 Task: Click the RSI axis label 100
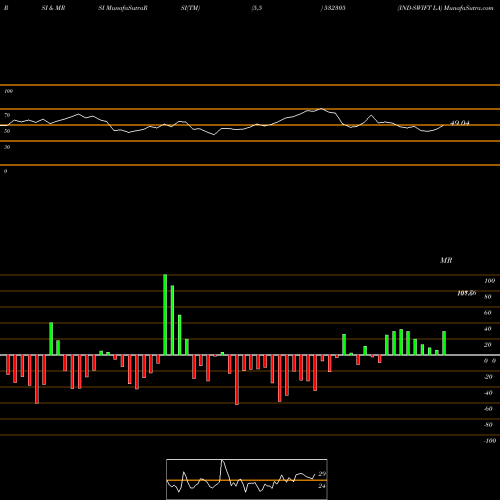point(8,91)
